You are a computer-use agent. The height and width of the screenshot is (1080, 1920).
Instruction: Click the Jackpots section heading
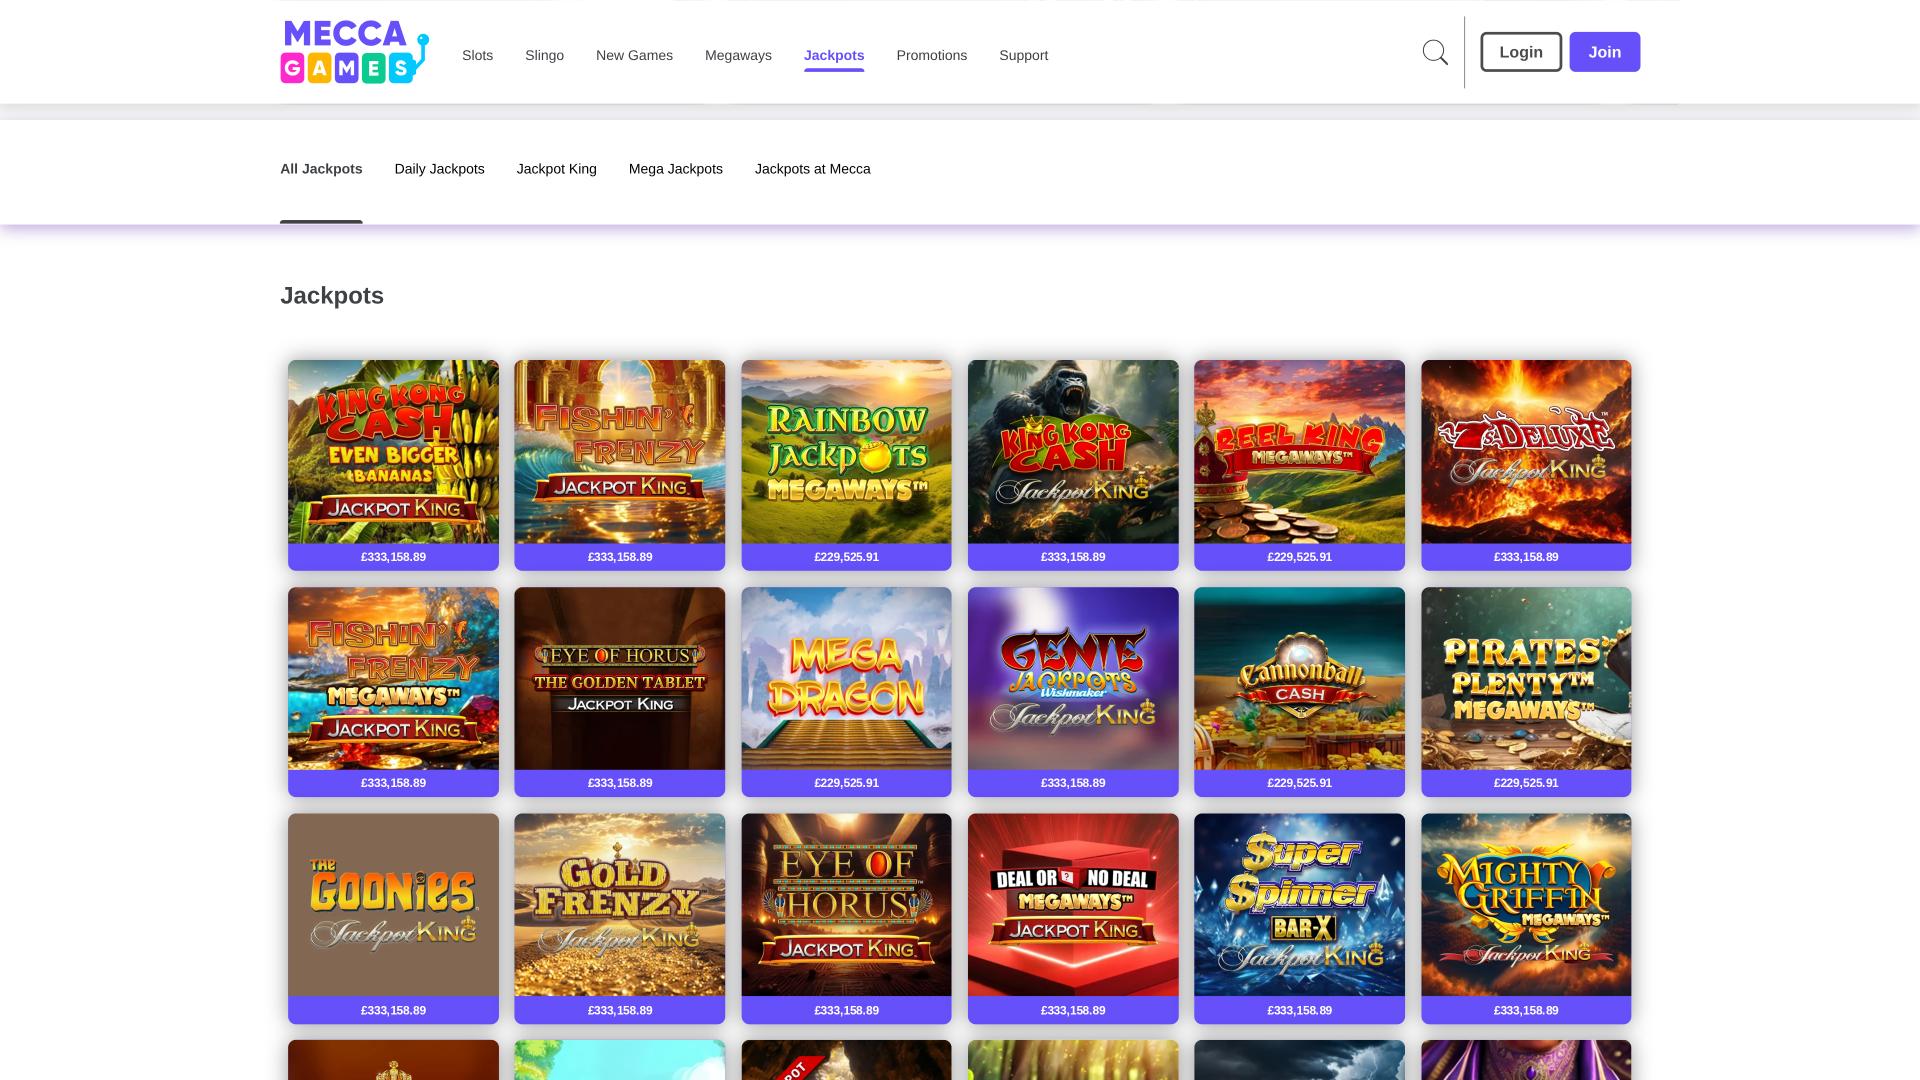coord(332,296)
